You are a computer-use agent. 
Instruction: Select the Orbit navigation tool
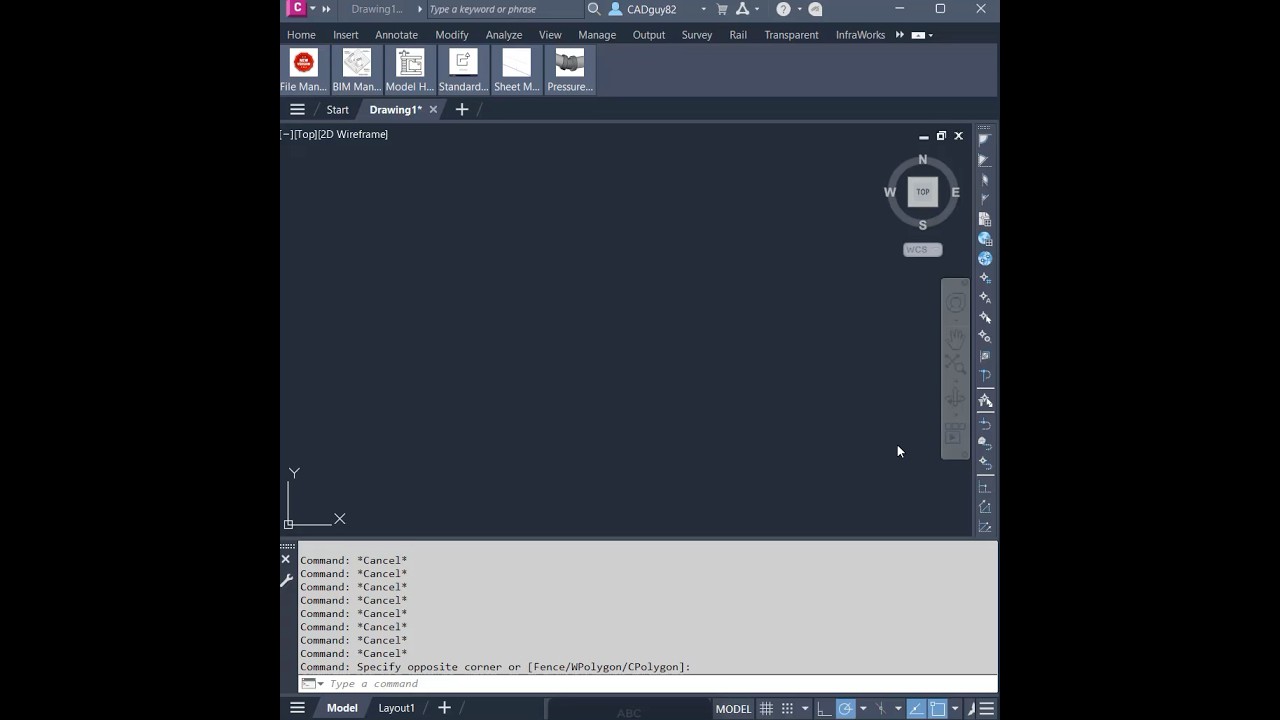956,398
